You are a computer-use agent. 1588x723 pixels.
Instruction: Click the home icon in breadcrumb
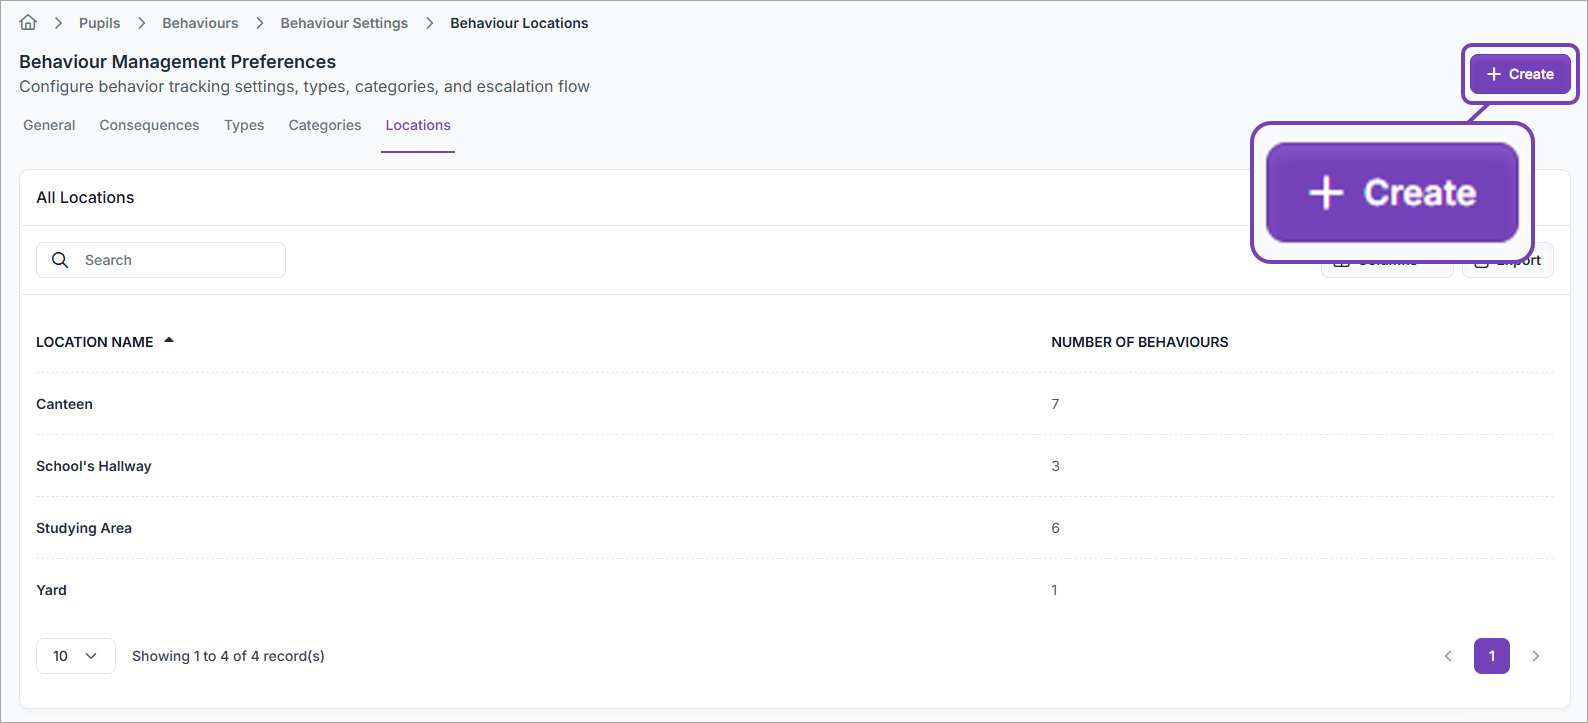(28, 22)
